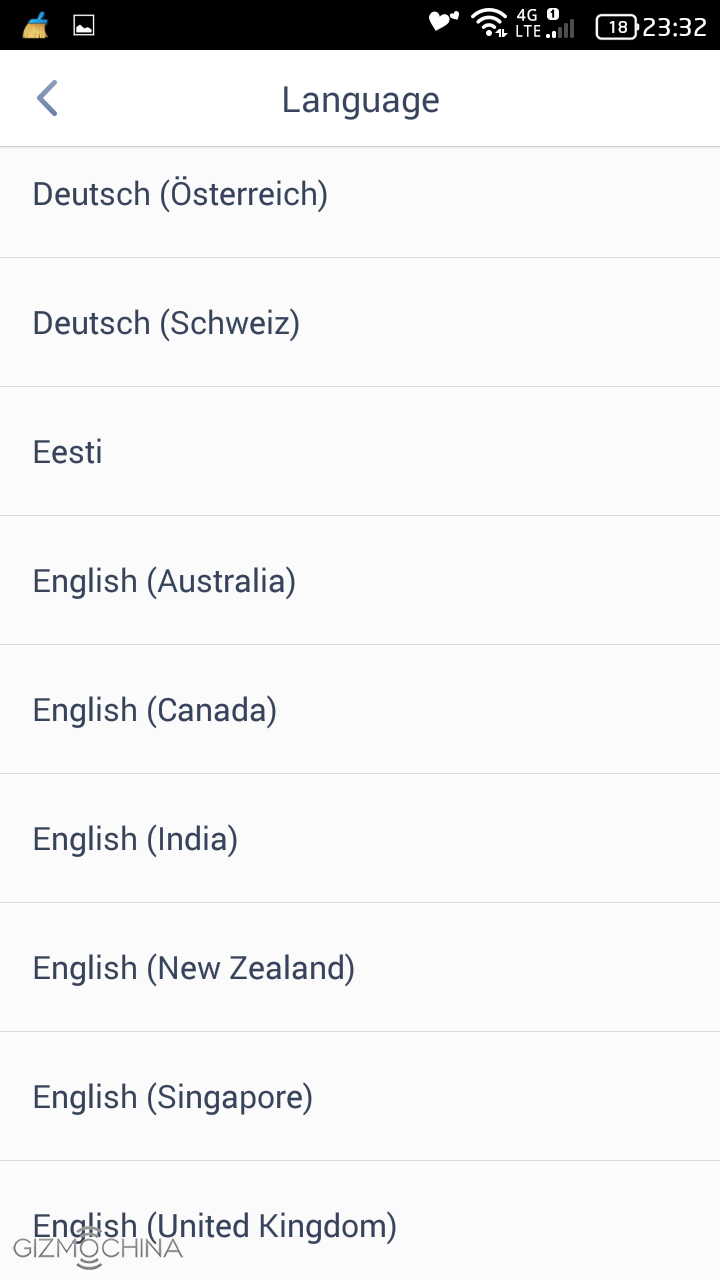
Task: Tap the GizmoChina watermark logo
Action: coord(97,1249)
